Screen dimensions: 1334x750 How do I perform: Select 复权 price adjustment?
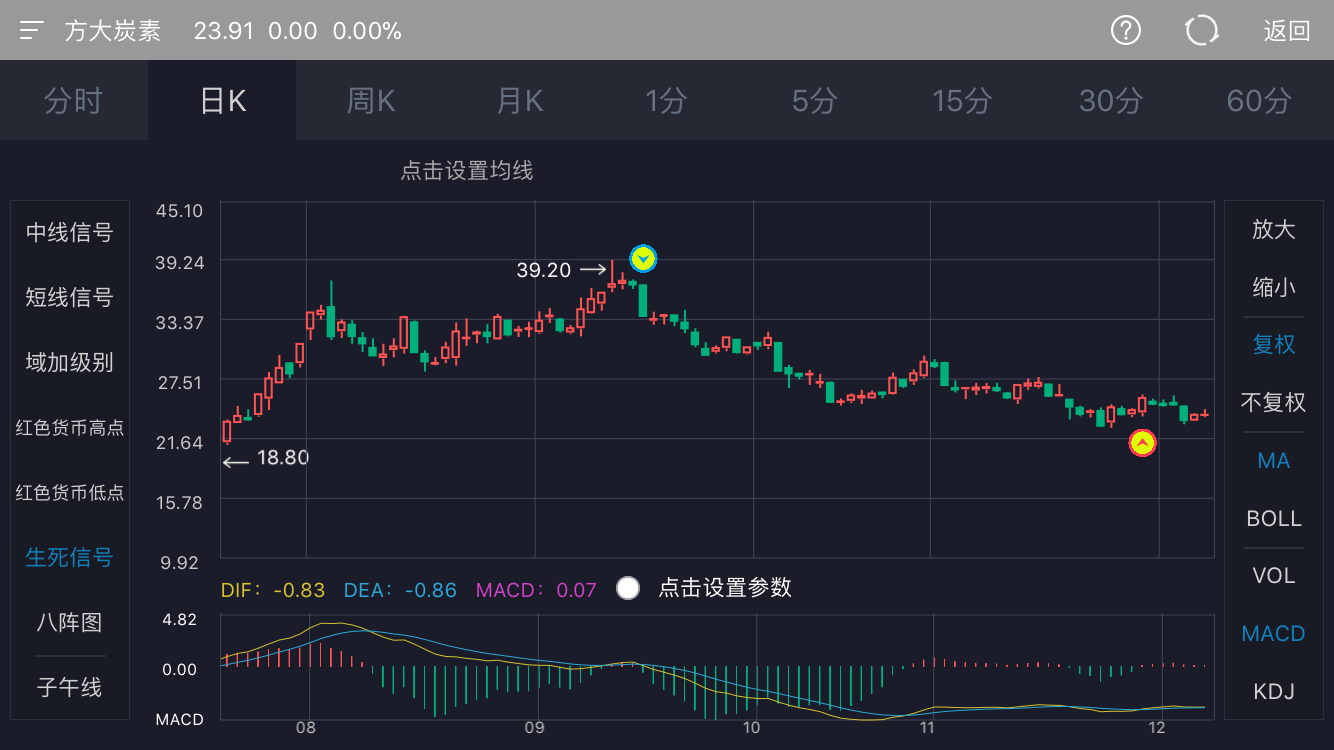coord(1274,344)
